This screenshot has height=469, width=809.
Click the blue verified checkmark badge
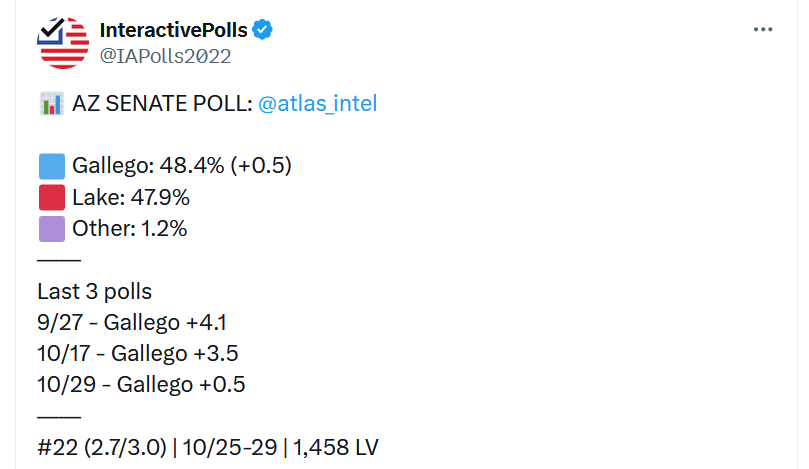click(263, 30)
